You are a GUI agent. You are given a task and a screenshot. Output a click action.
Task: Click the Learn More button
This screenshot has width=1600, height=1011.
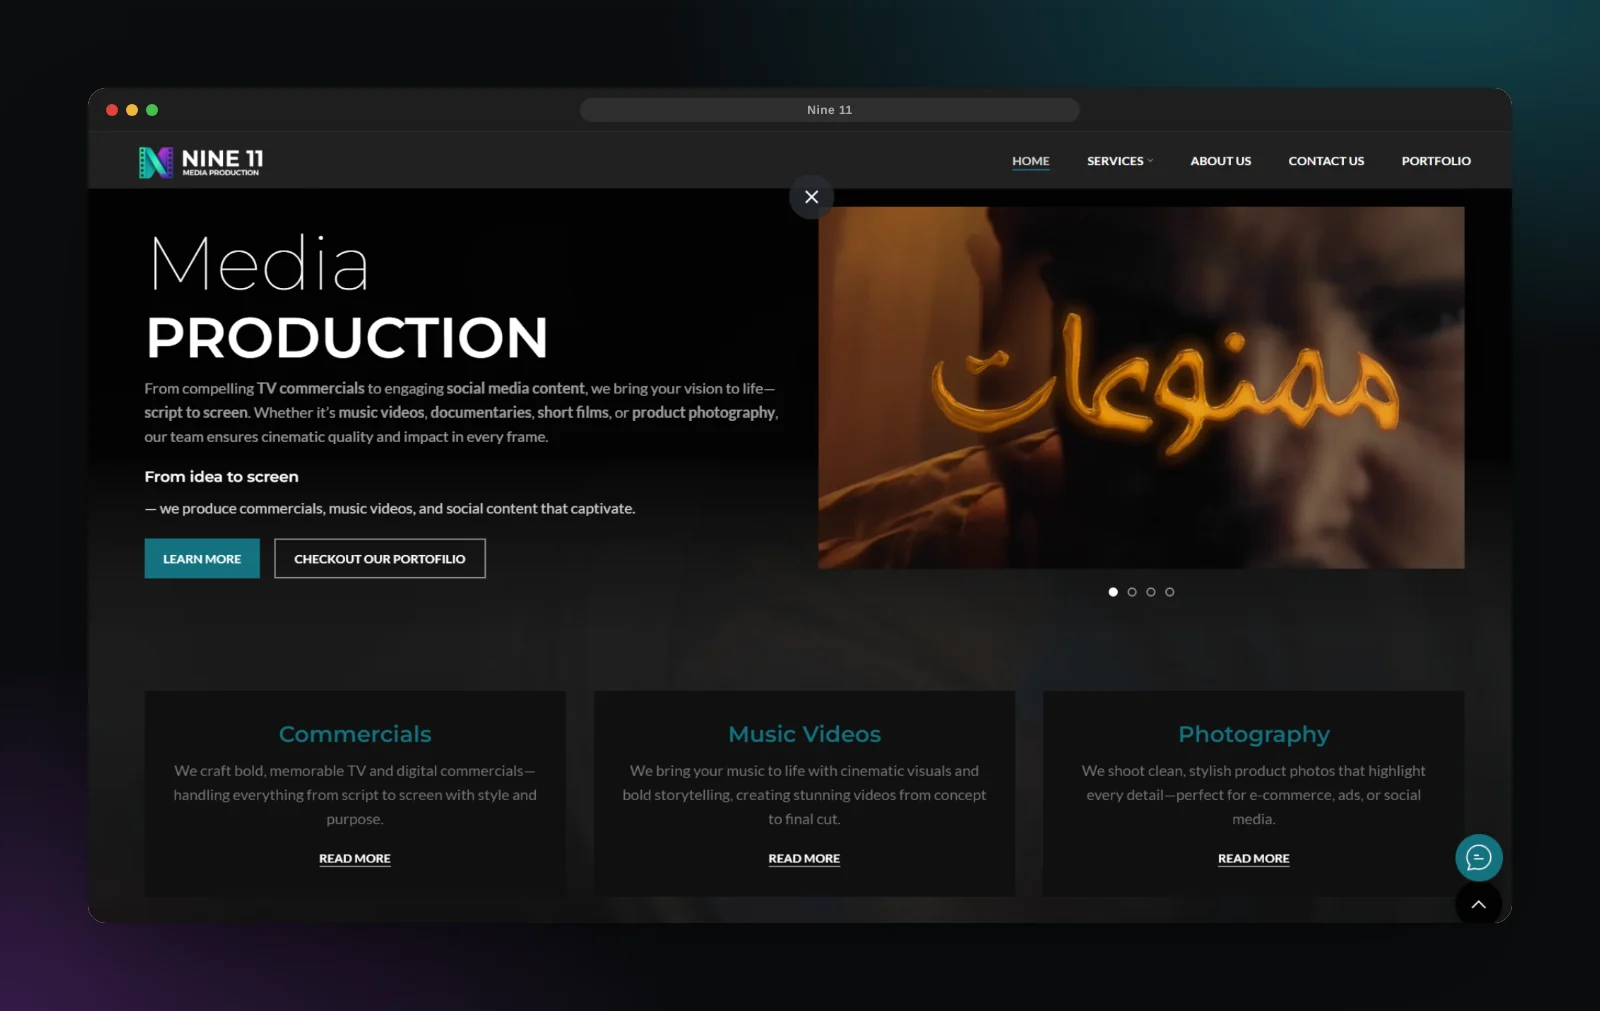pyautogui.click(x=202, y=559)
